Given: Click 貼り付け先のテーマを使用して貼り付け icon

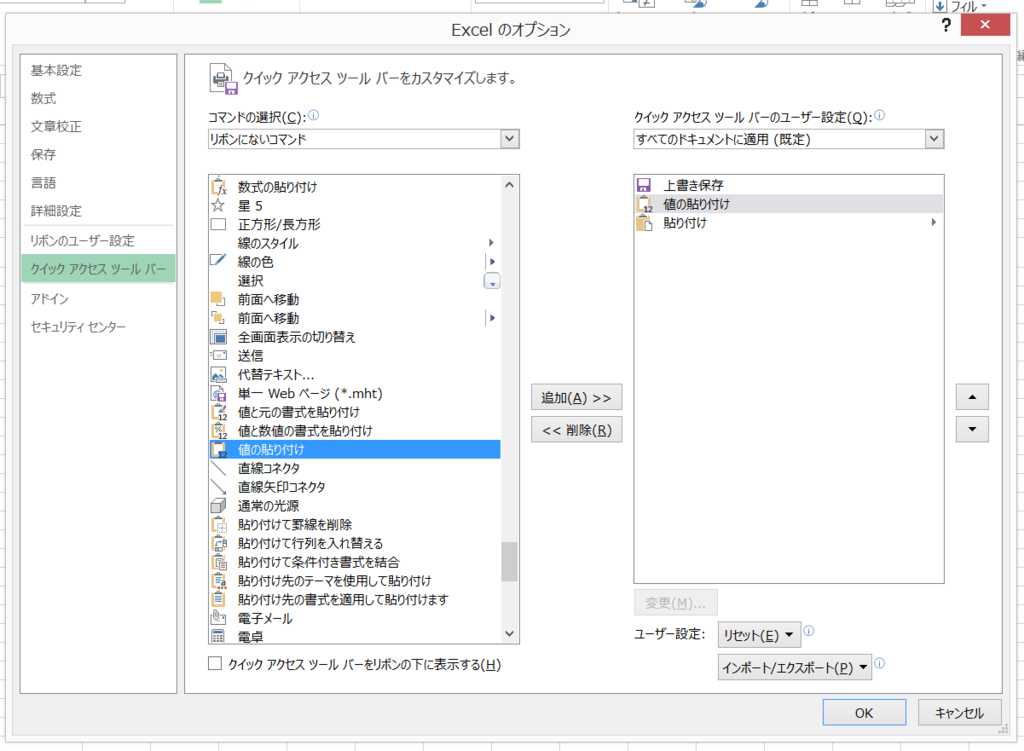Looking at the screenshot, I should 219,581.
